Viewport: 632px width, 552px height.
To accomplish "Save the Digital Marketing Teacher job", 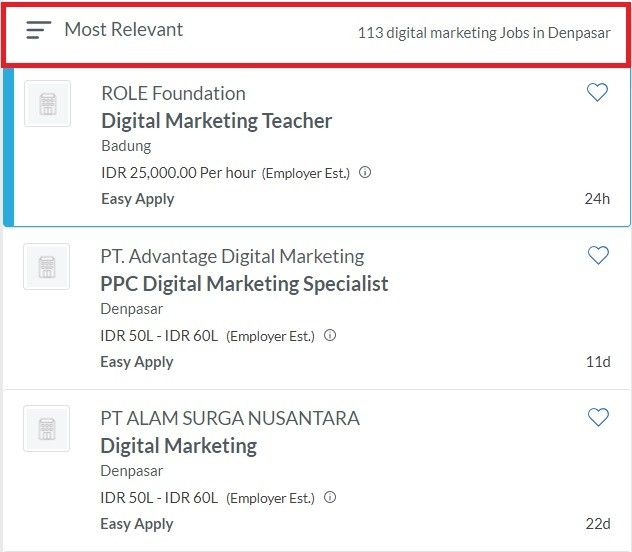I will (597, 92).
